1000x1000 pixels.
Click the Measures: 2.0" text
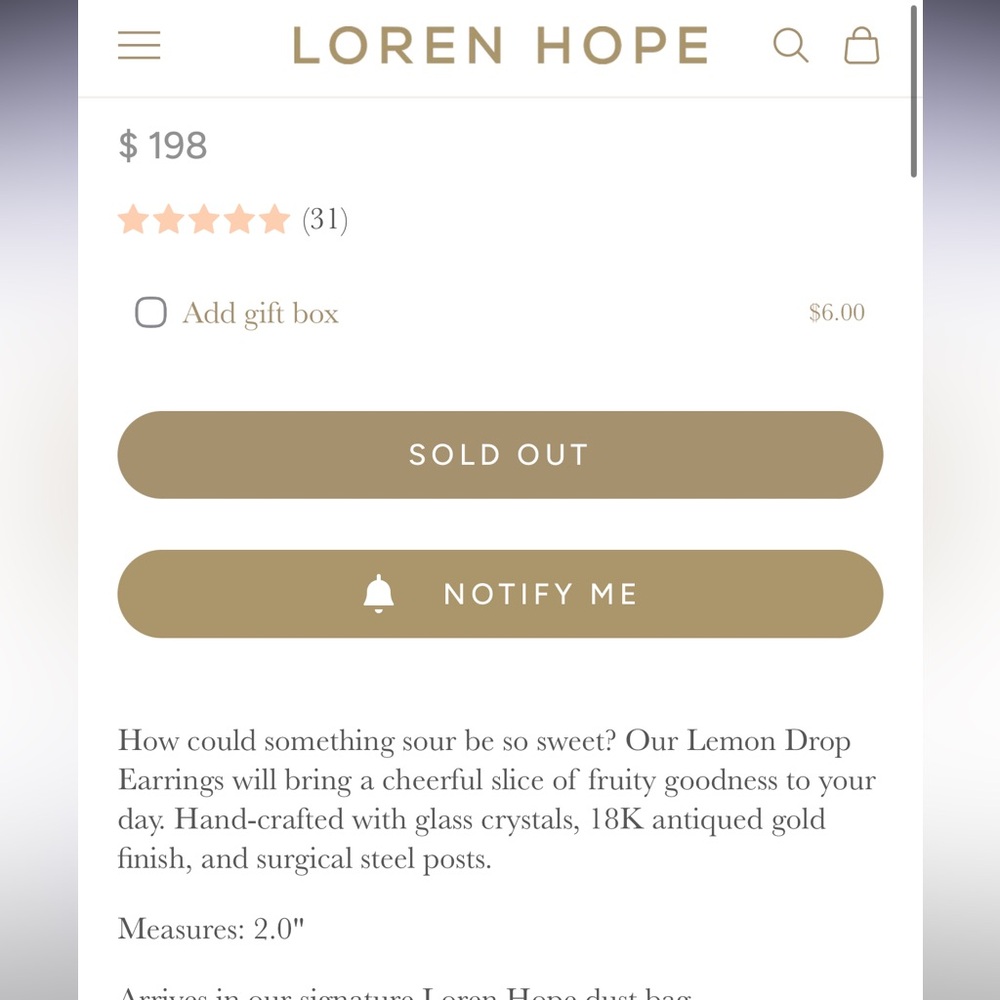point(210,928)
